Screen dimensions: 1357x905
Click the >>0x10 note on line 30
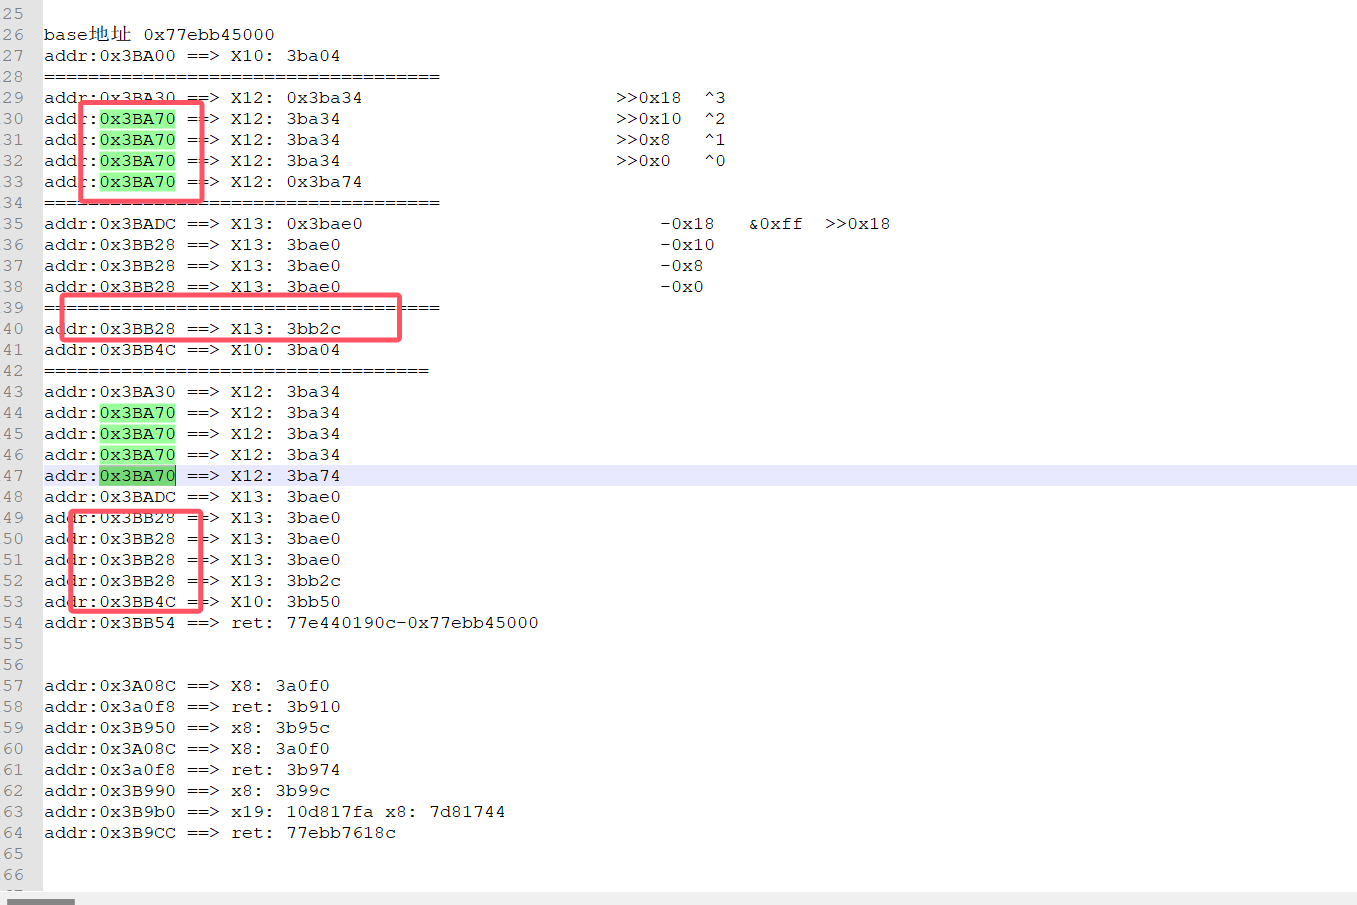pos(648,119)
